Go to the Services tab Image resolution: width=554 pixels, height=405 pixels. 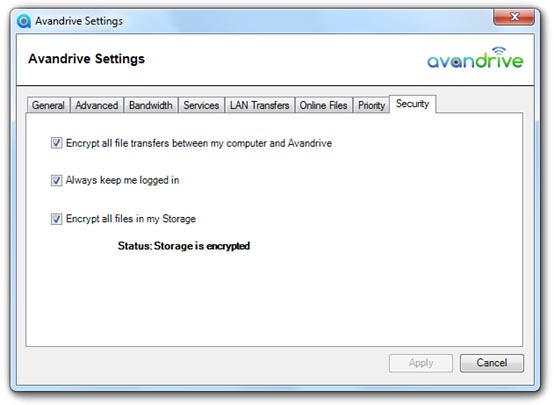tap(201, 105)
